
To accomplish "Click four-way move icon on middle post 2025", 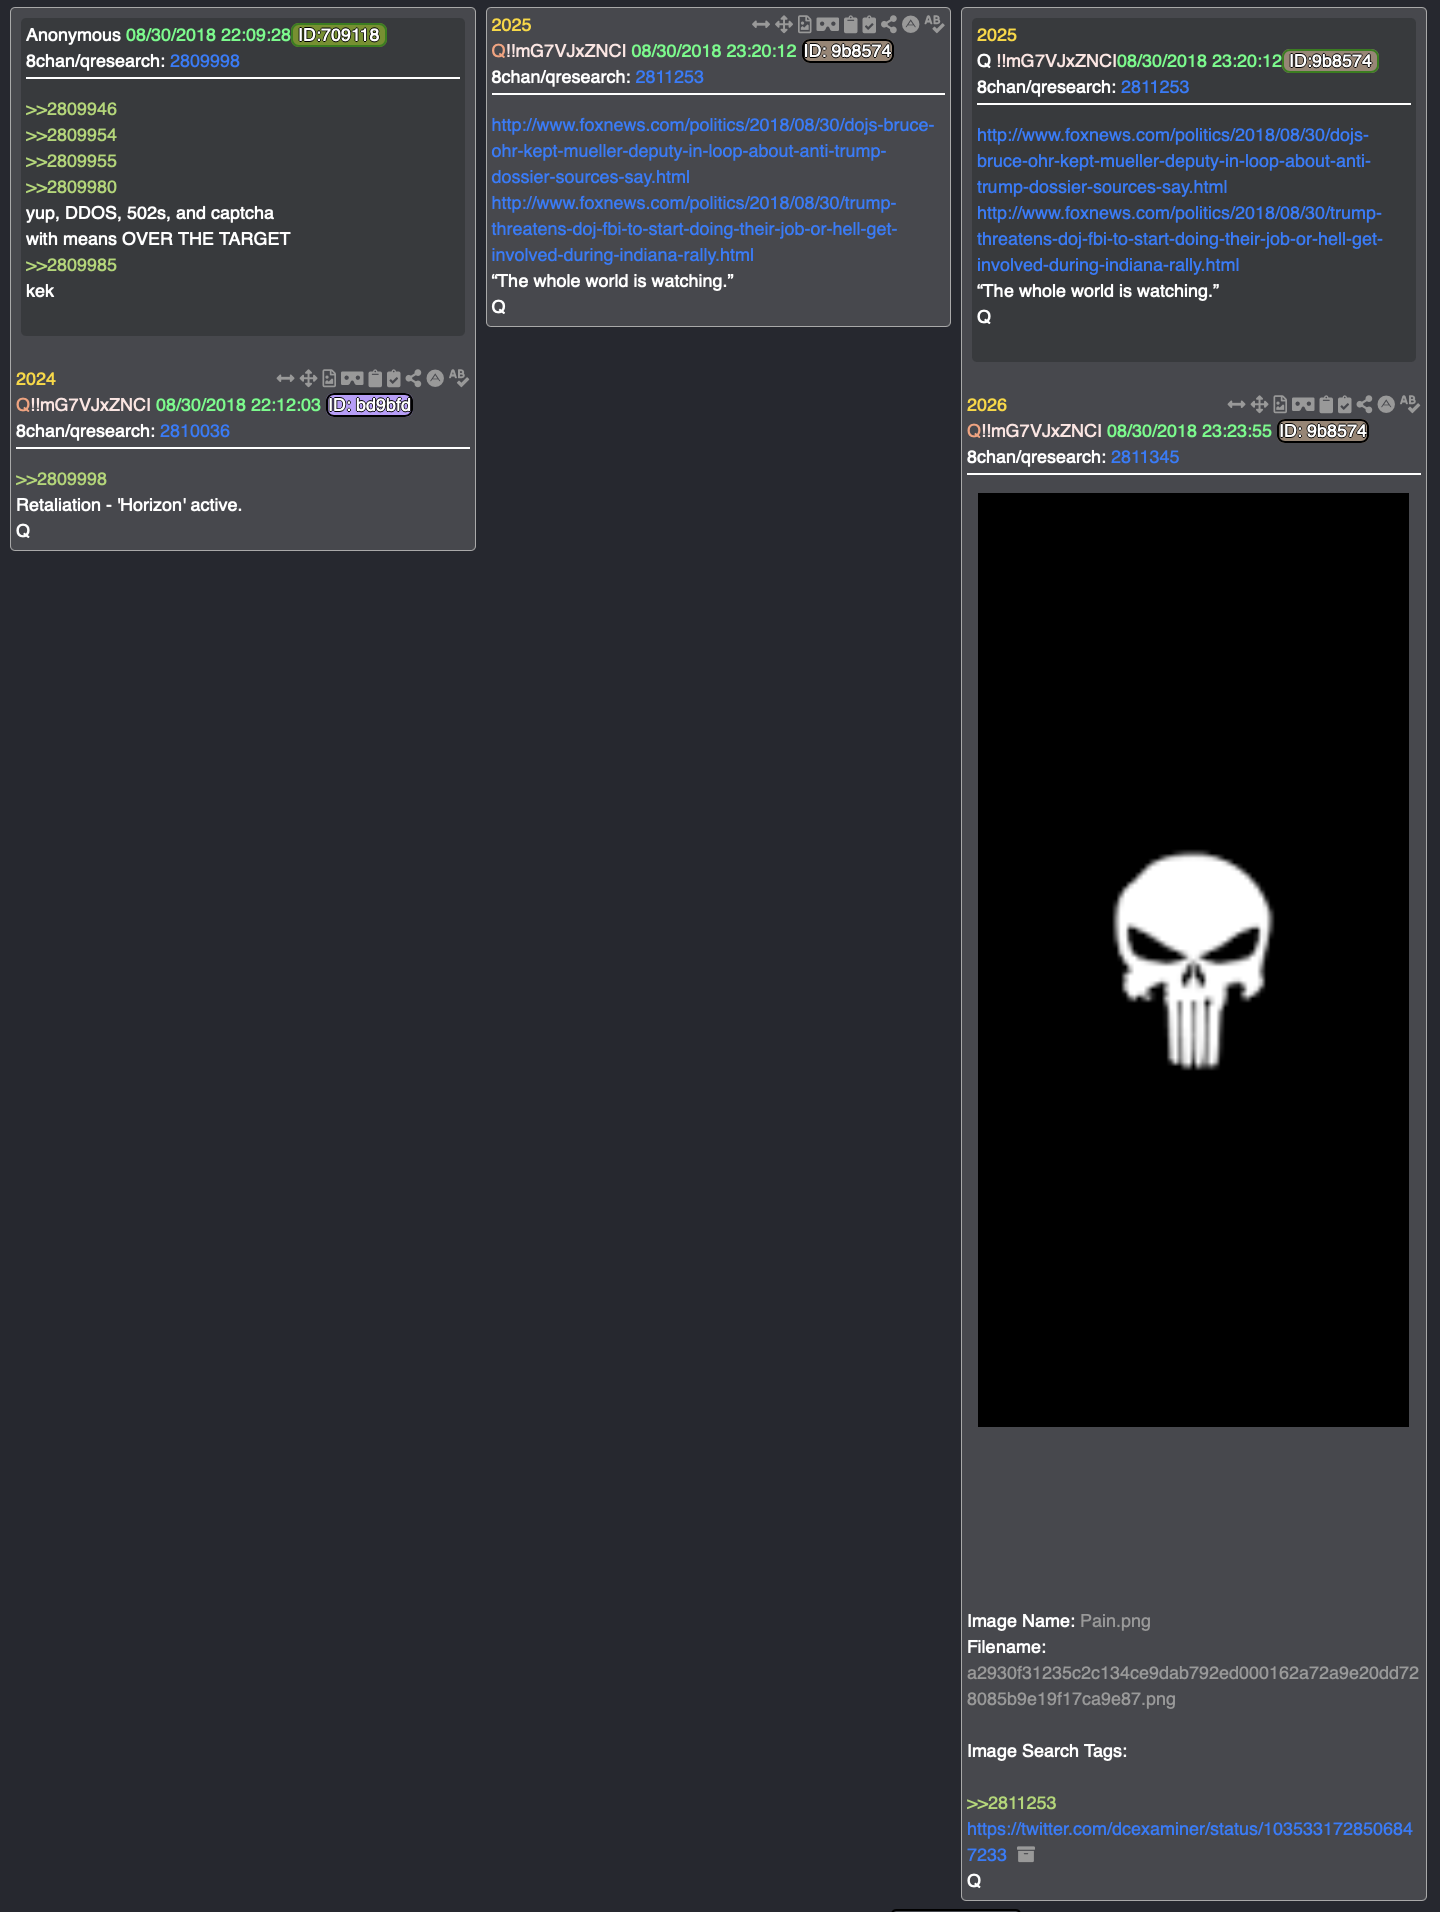I will (x=784, y=24).
